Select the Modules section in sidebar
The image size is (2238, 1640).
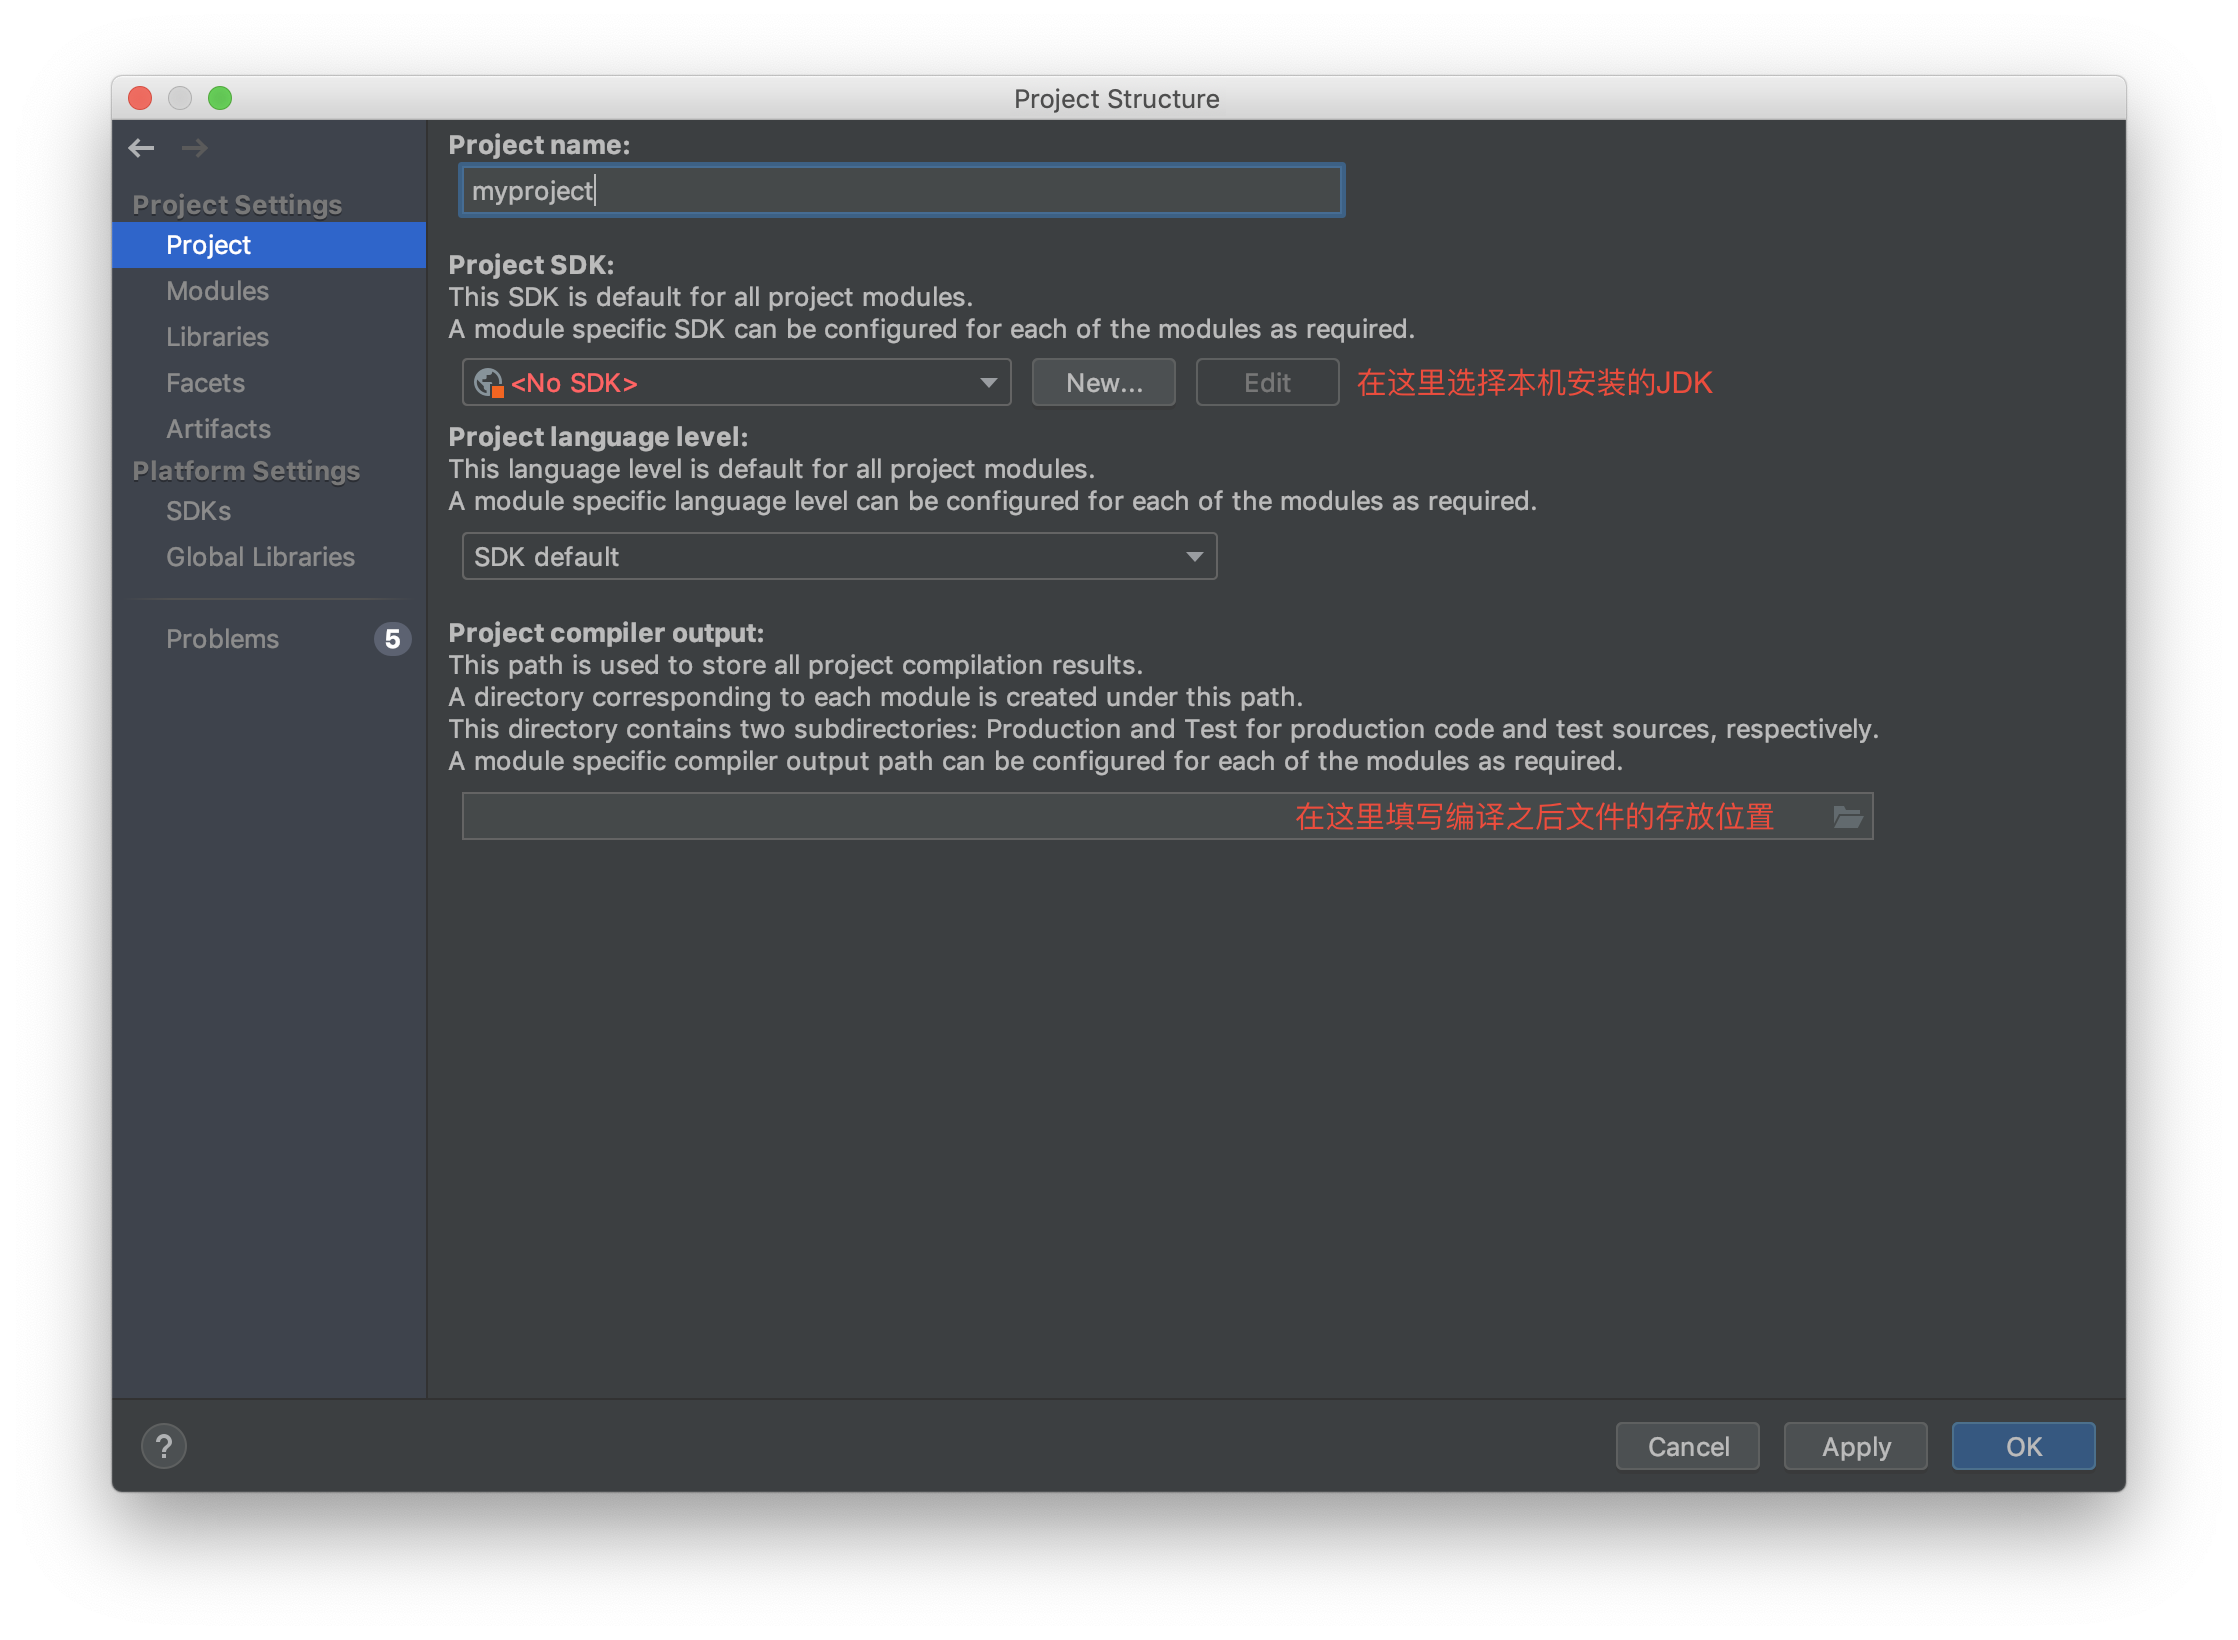215,290
